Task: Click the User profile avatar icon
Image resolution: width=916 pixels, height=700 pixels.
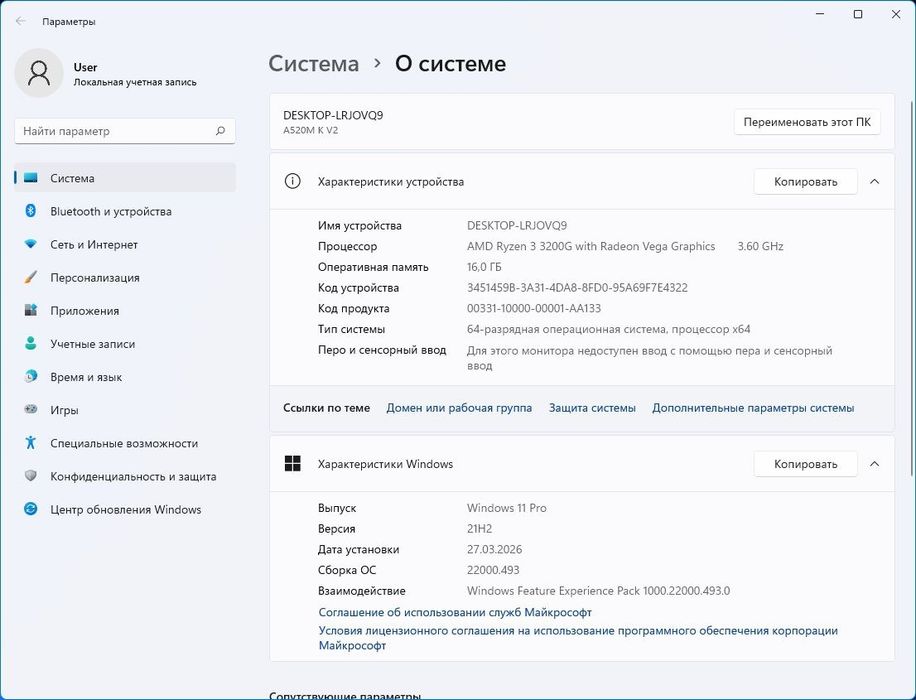Action: (x=39, y=74)
